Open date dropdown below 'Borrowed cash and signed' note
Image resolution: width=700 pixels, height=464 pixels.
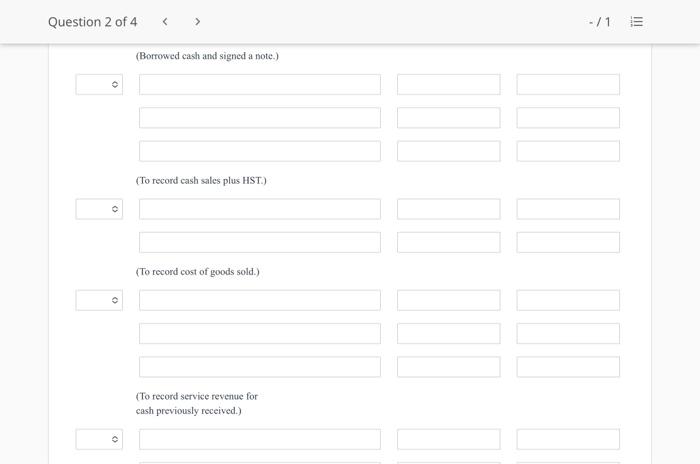tap(99, 84)
